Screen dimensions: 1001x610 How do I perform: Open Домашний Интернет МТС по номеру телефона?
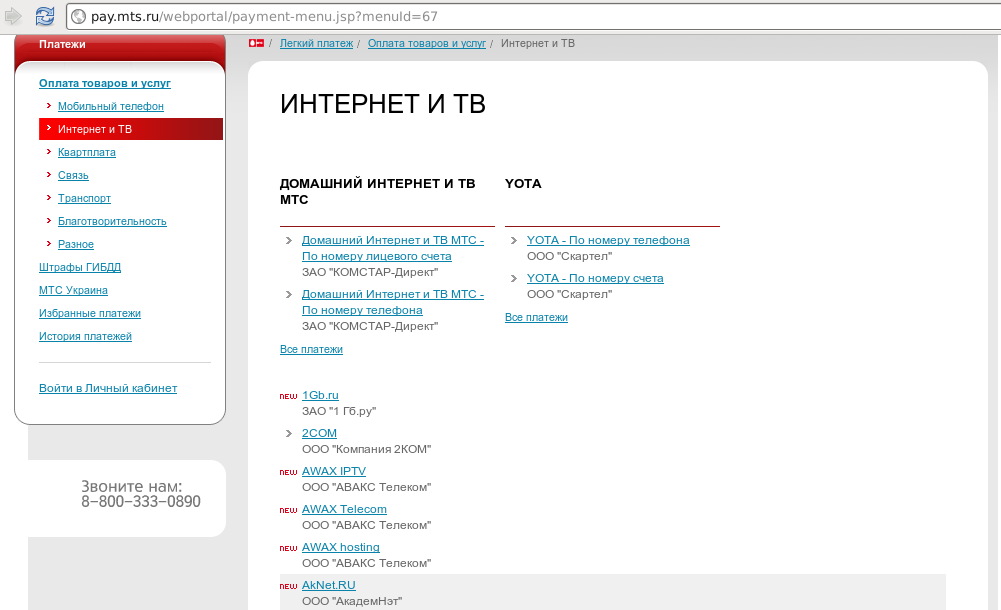[392, 302]
